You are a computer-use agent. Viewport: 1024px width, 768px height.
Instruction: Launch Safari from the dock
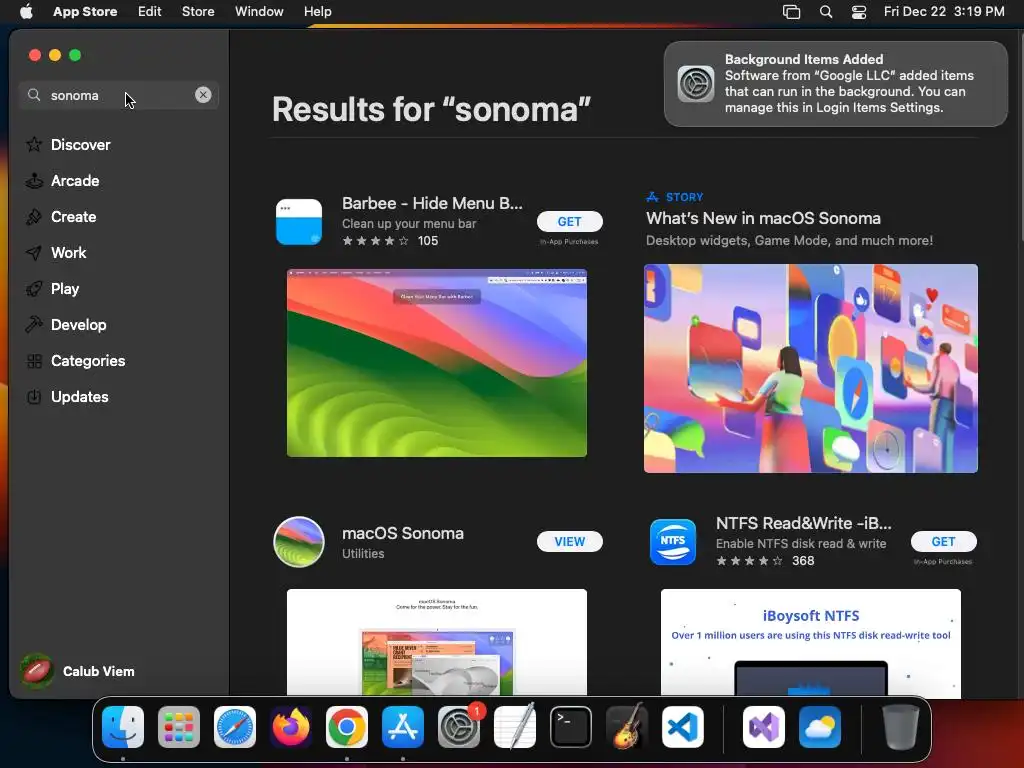pos(235,727)
